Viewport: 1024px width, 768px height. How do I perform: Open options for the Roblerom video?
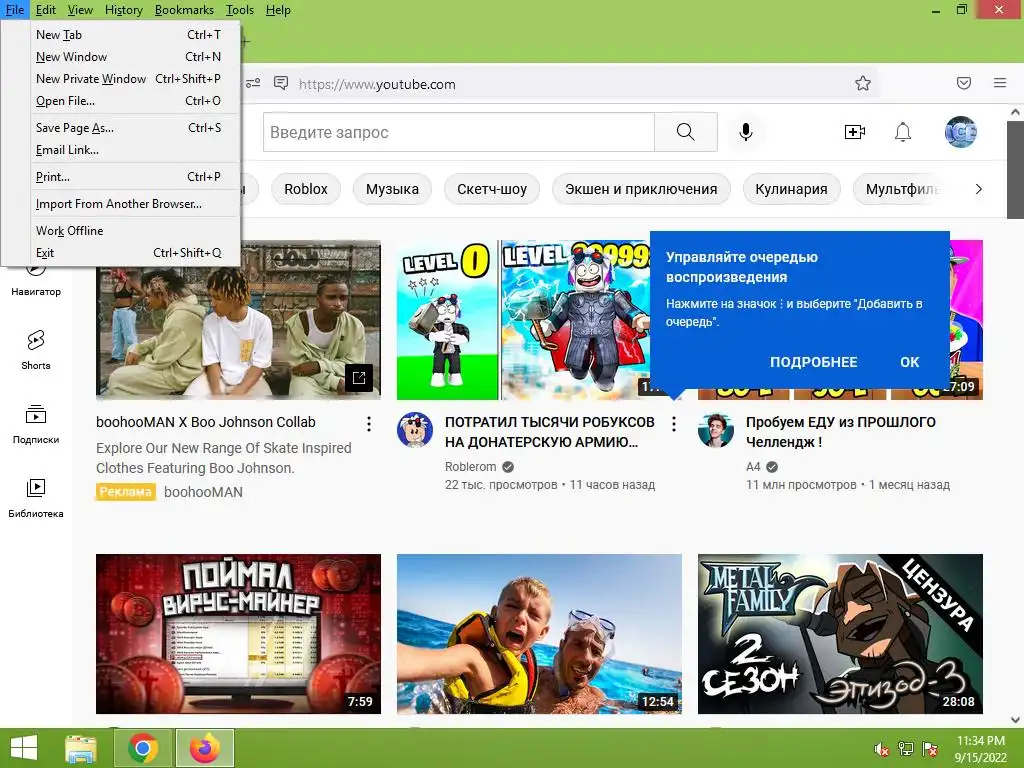pos(673,424)
